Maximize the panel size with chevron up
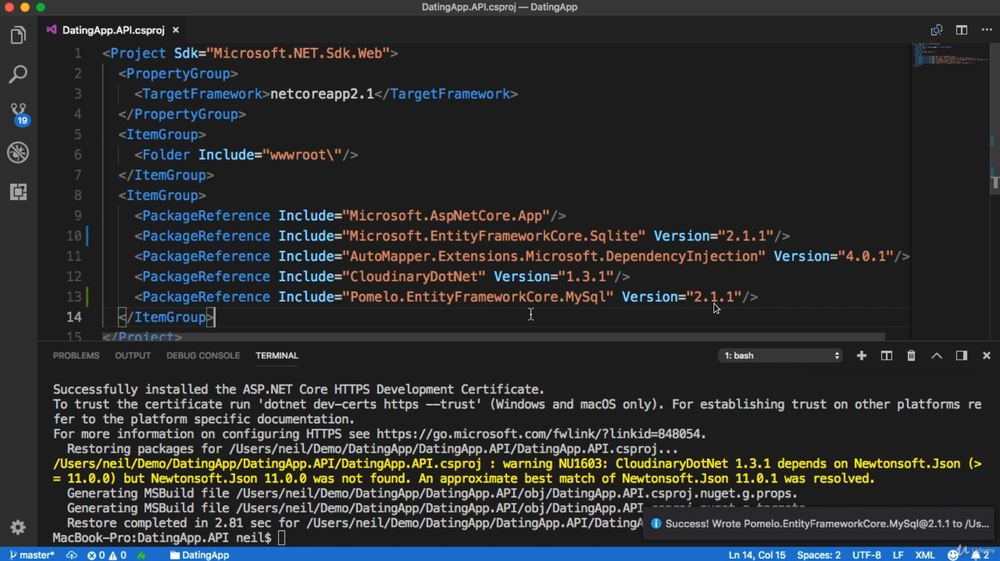The width and height of the screenshot is (1000, 561). click(x=936, y=356)
